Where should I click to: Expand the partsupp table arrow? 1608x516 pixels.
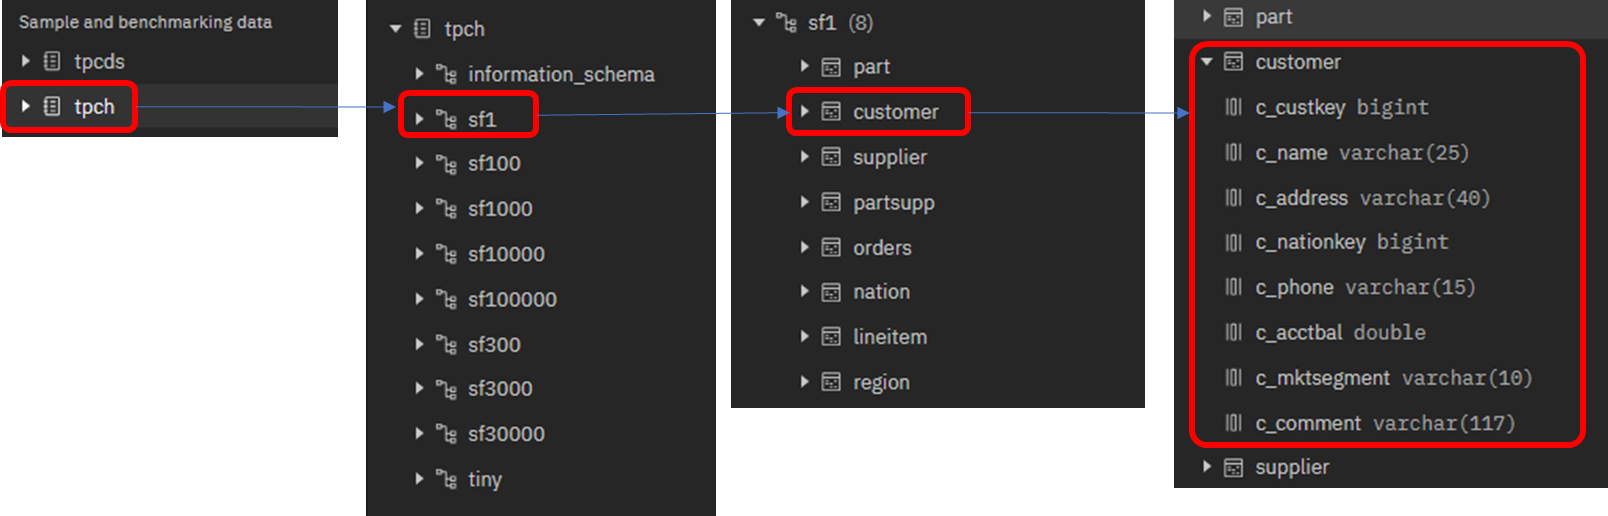pos(805,202)
